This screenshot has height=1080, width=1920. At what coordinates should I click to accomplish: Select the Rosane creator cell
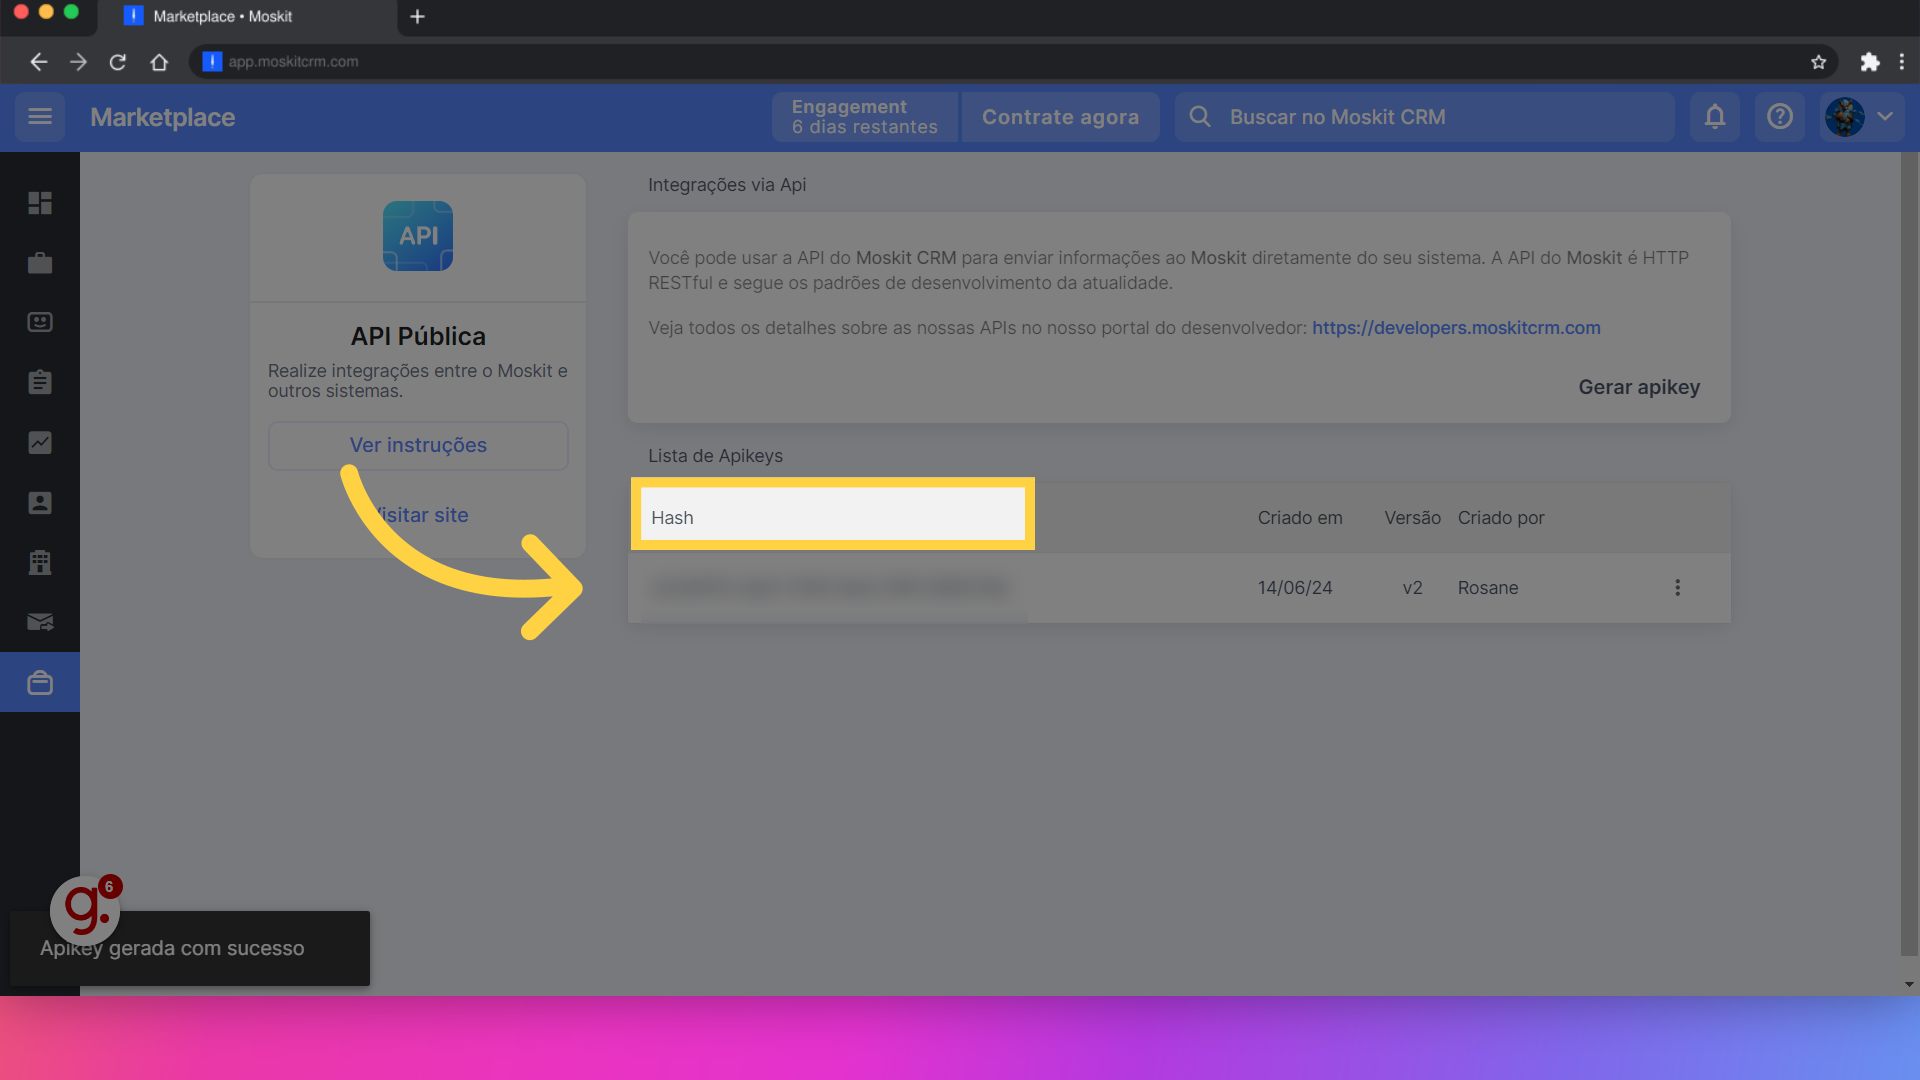[x=1488, y=588]
